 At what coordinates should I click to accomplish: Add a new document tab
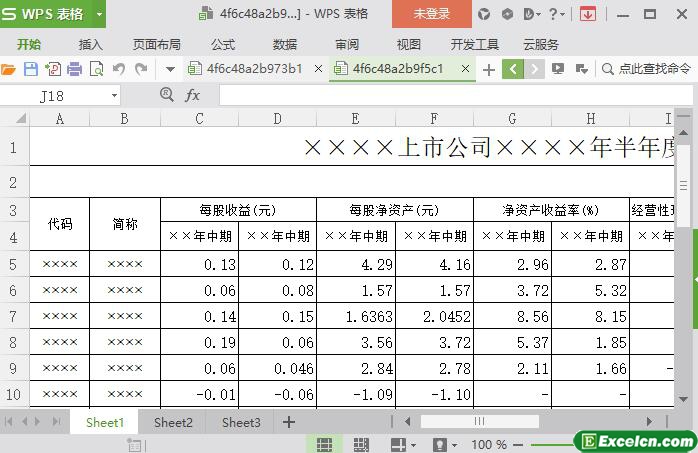click(489, 69)
